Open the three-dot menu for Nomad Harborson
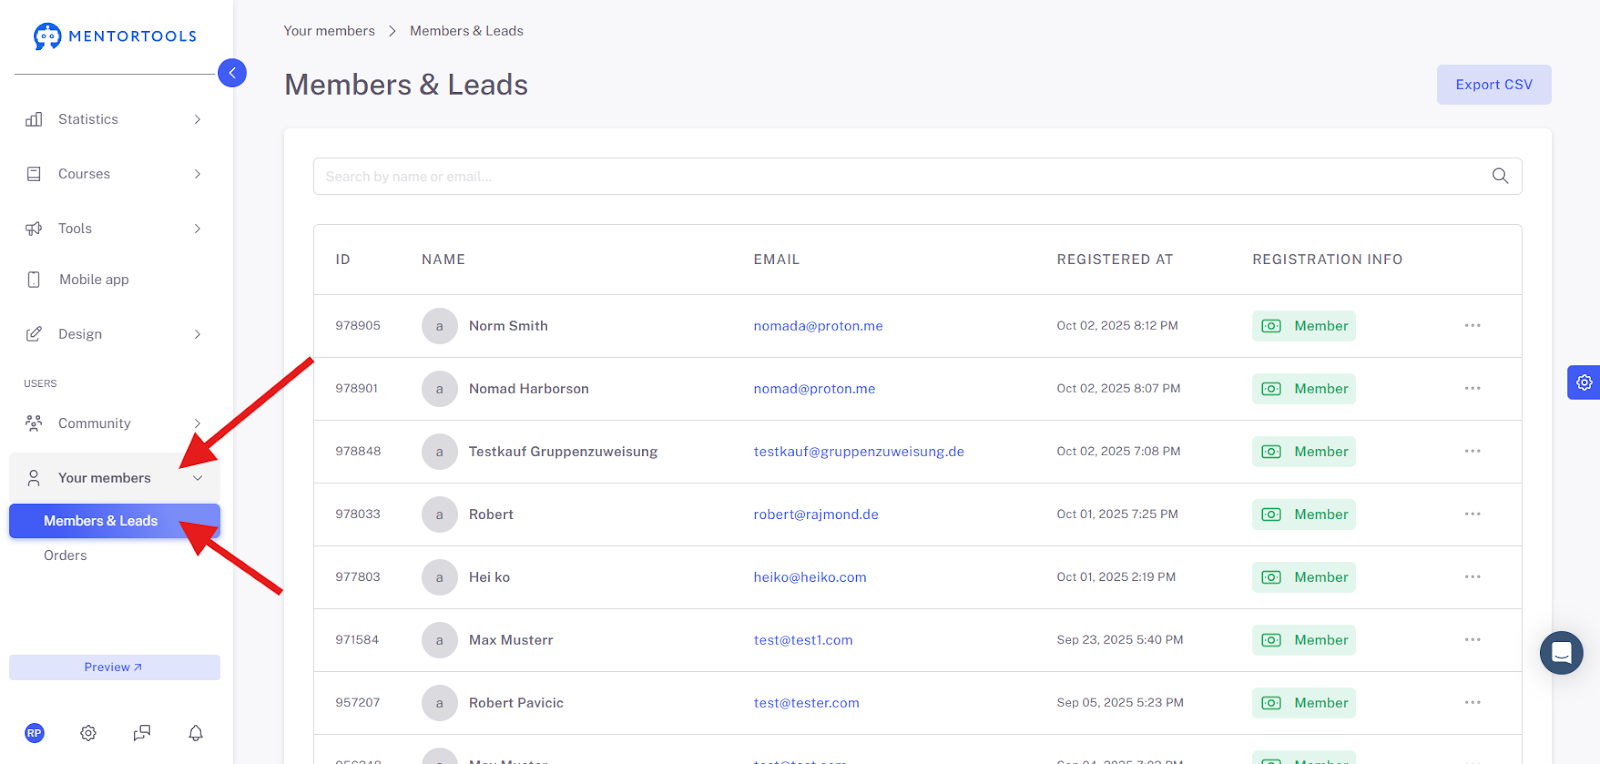 tap(1473, 389)
